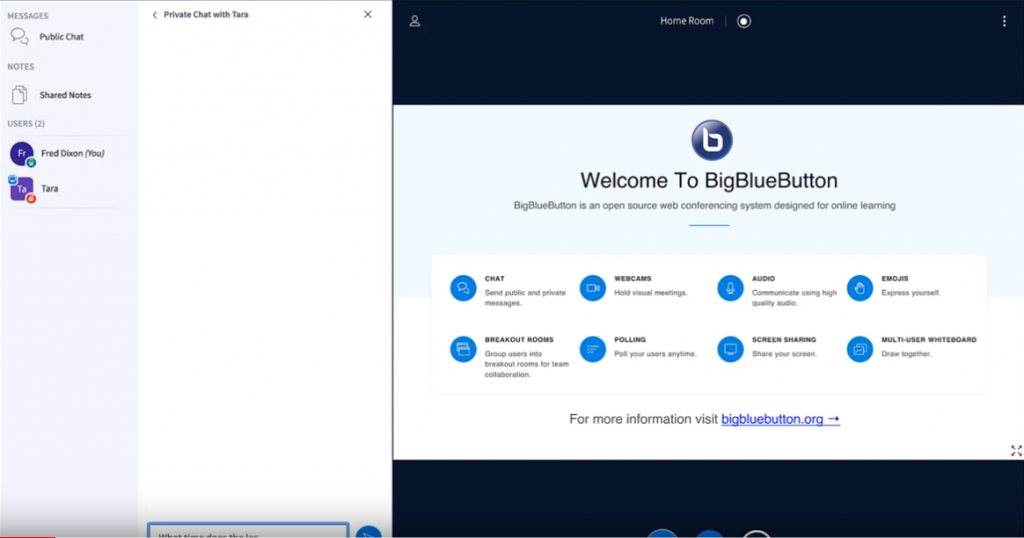Open Shared Notes

(65, 95)
